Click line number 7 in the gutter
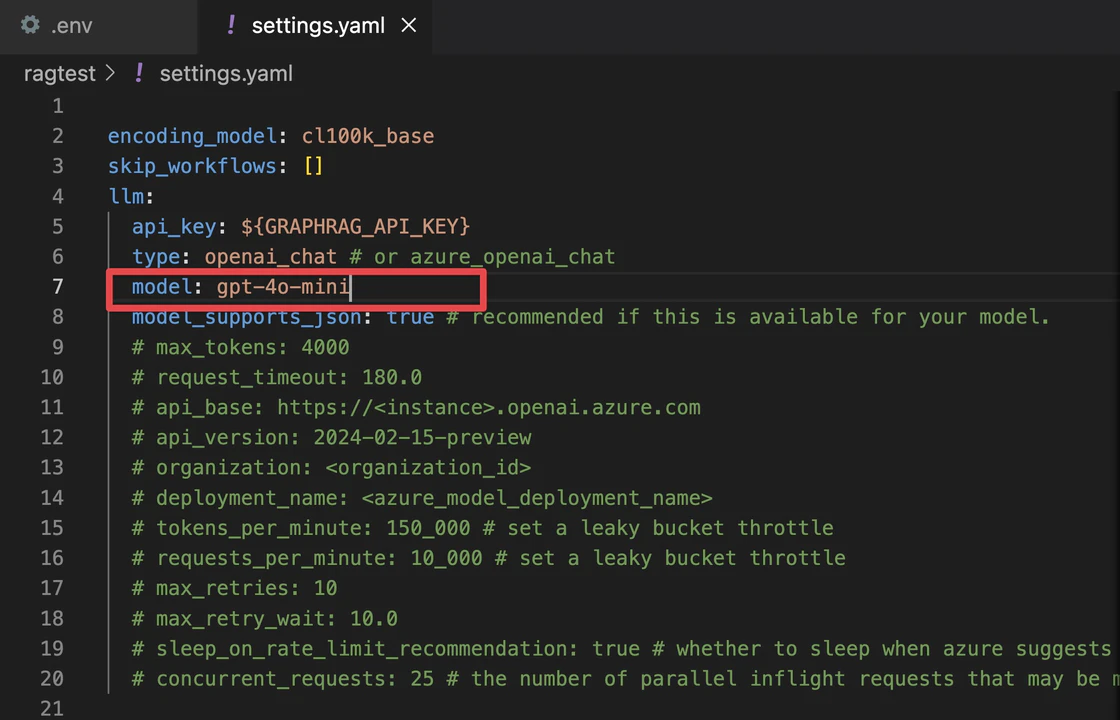This screenshot has width=1120, height=720. (x=57, y=286)
